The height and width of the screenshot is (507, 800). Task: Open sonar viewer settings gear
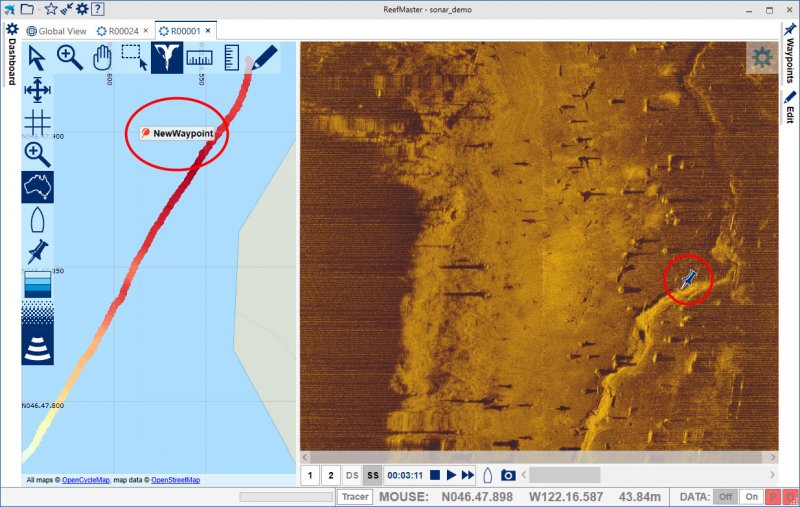(x=762, y=58)
